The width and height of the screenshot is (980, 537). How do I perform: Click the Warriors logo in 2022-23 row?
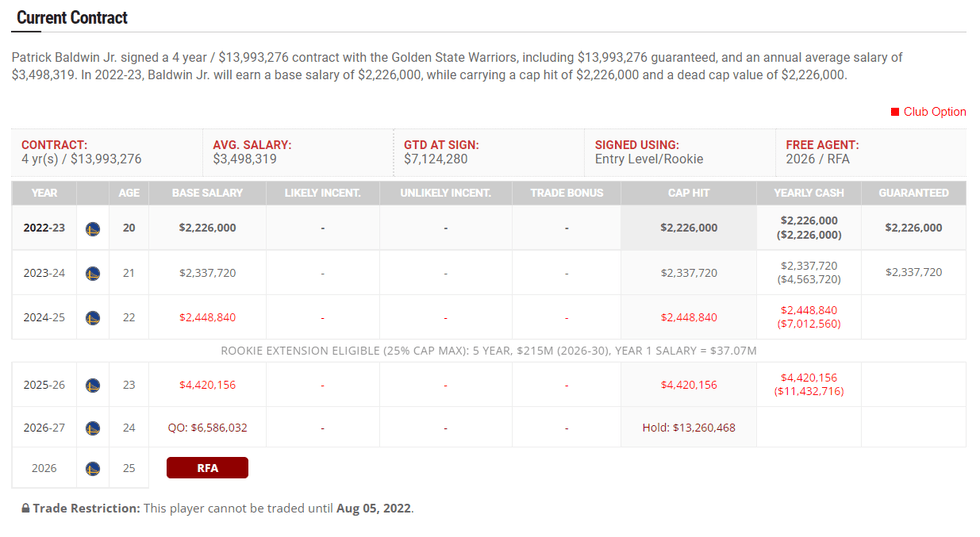tap(93, 228)
